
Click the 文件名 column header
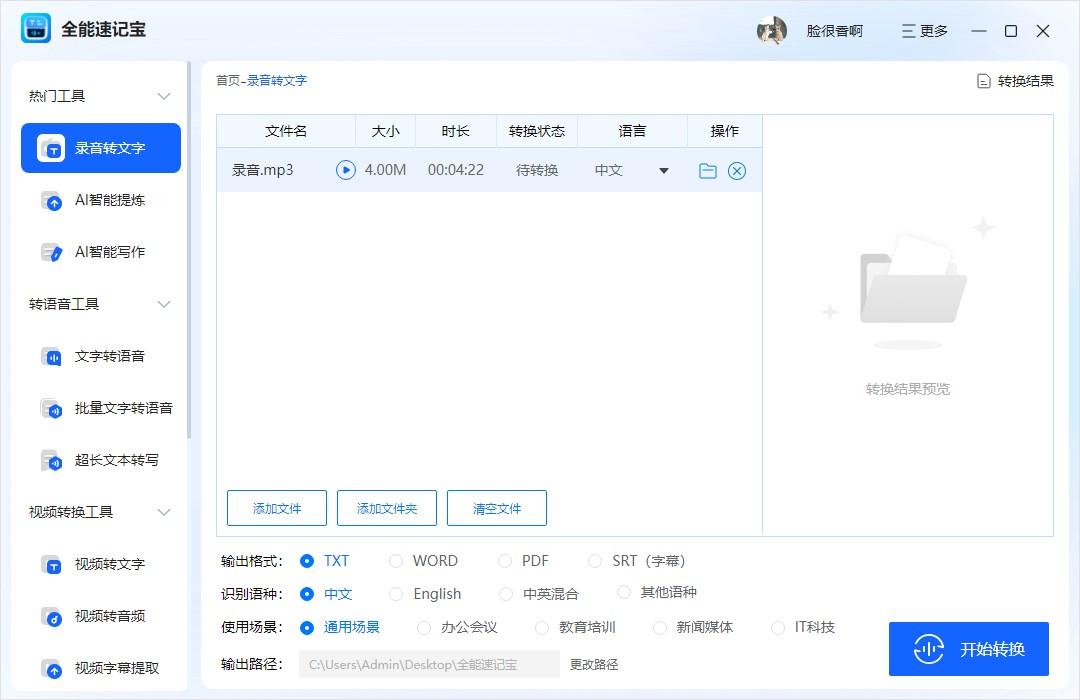coord(286,131)
